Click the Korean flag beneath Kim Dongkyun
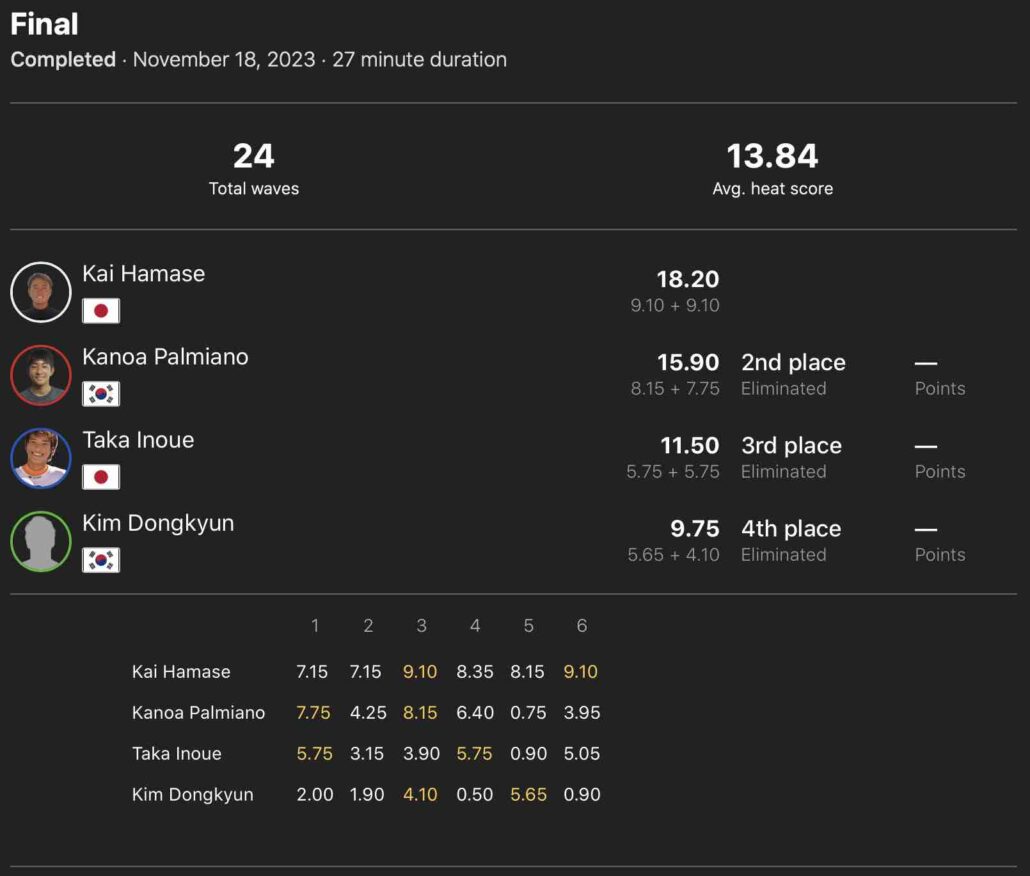Screen dimensions: 1030x876 tap(101, 560)
